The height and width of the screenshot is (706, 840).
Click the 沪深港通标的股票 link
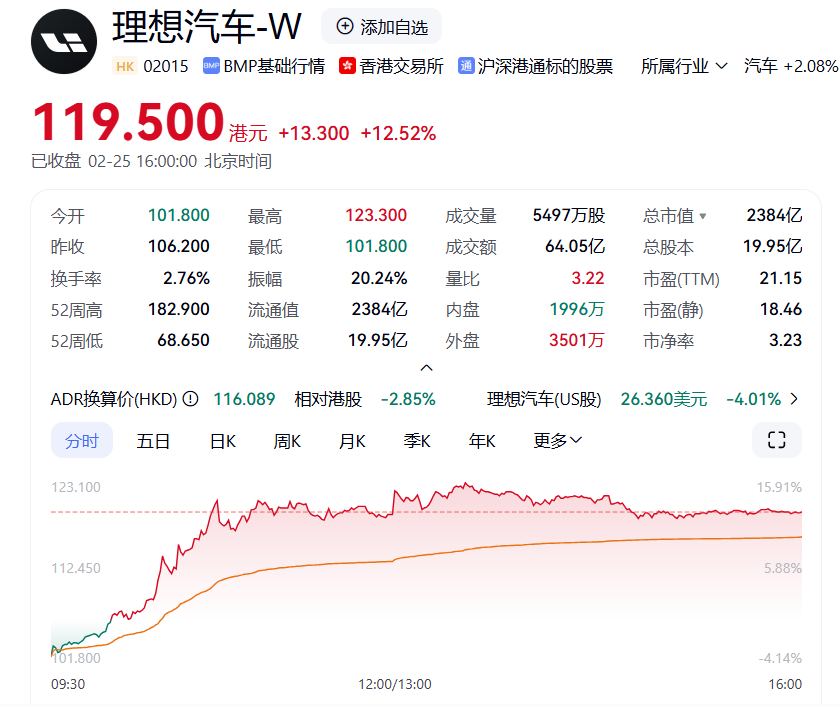pos(545,66)
